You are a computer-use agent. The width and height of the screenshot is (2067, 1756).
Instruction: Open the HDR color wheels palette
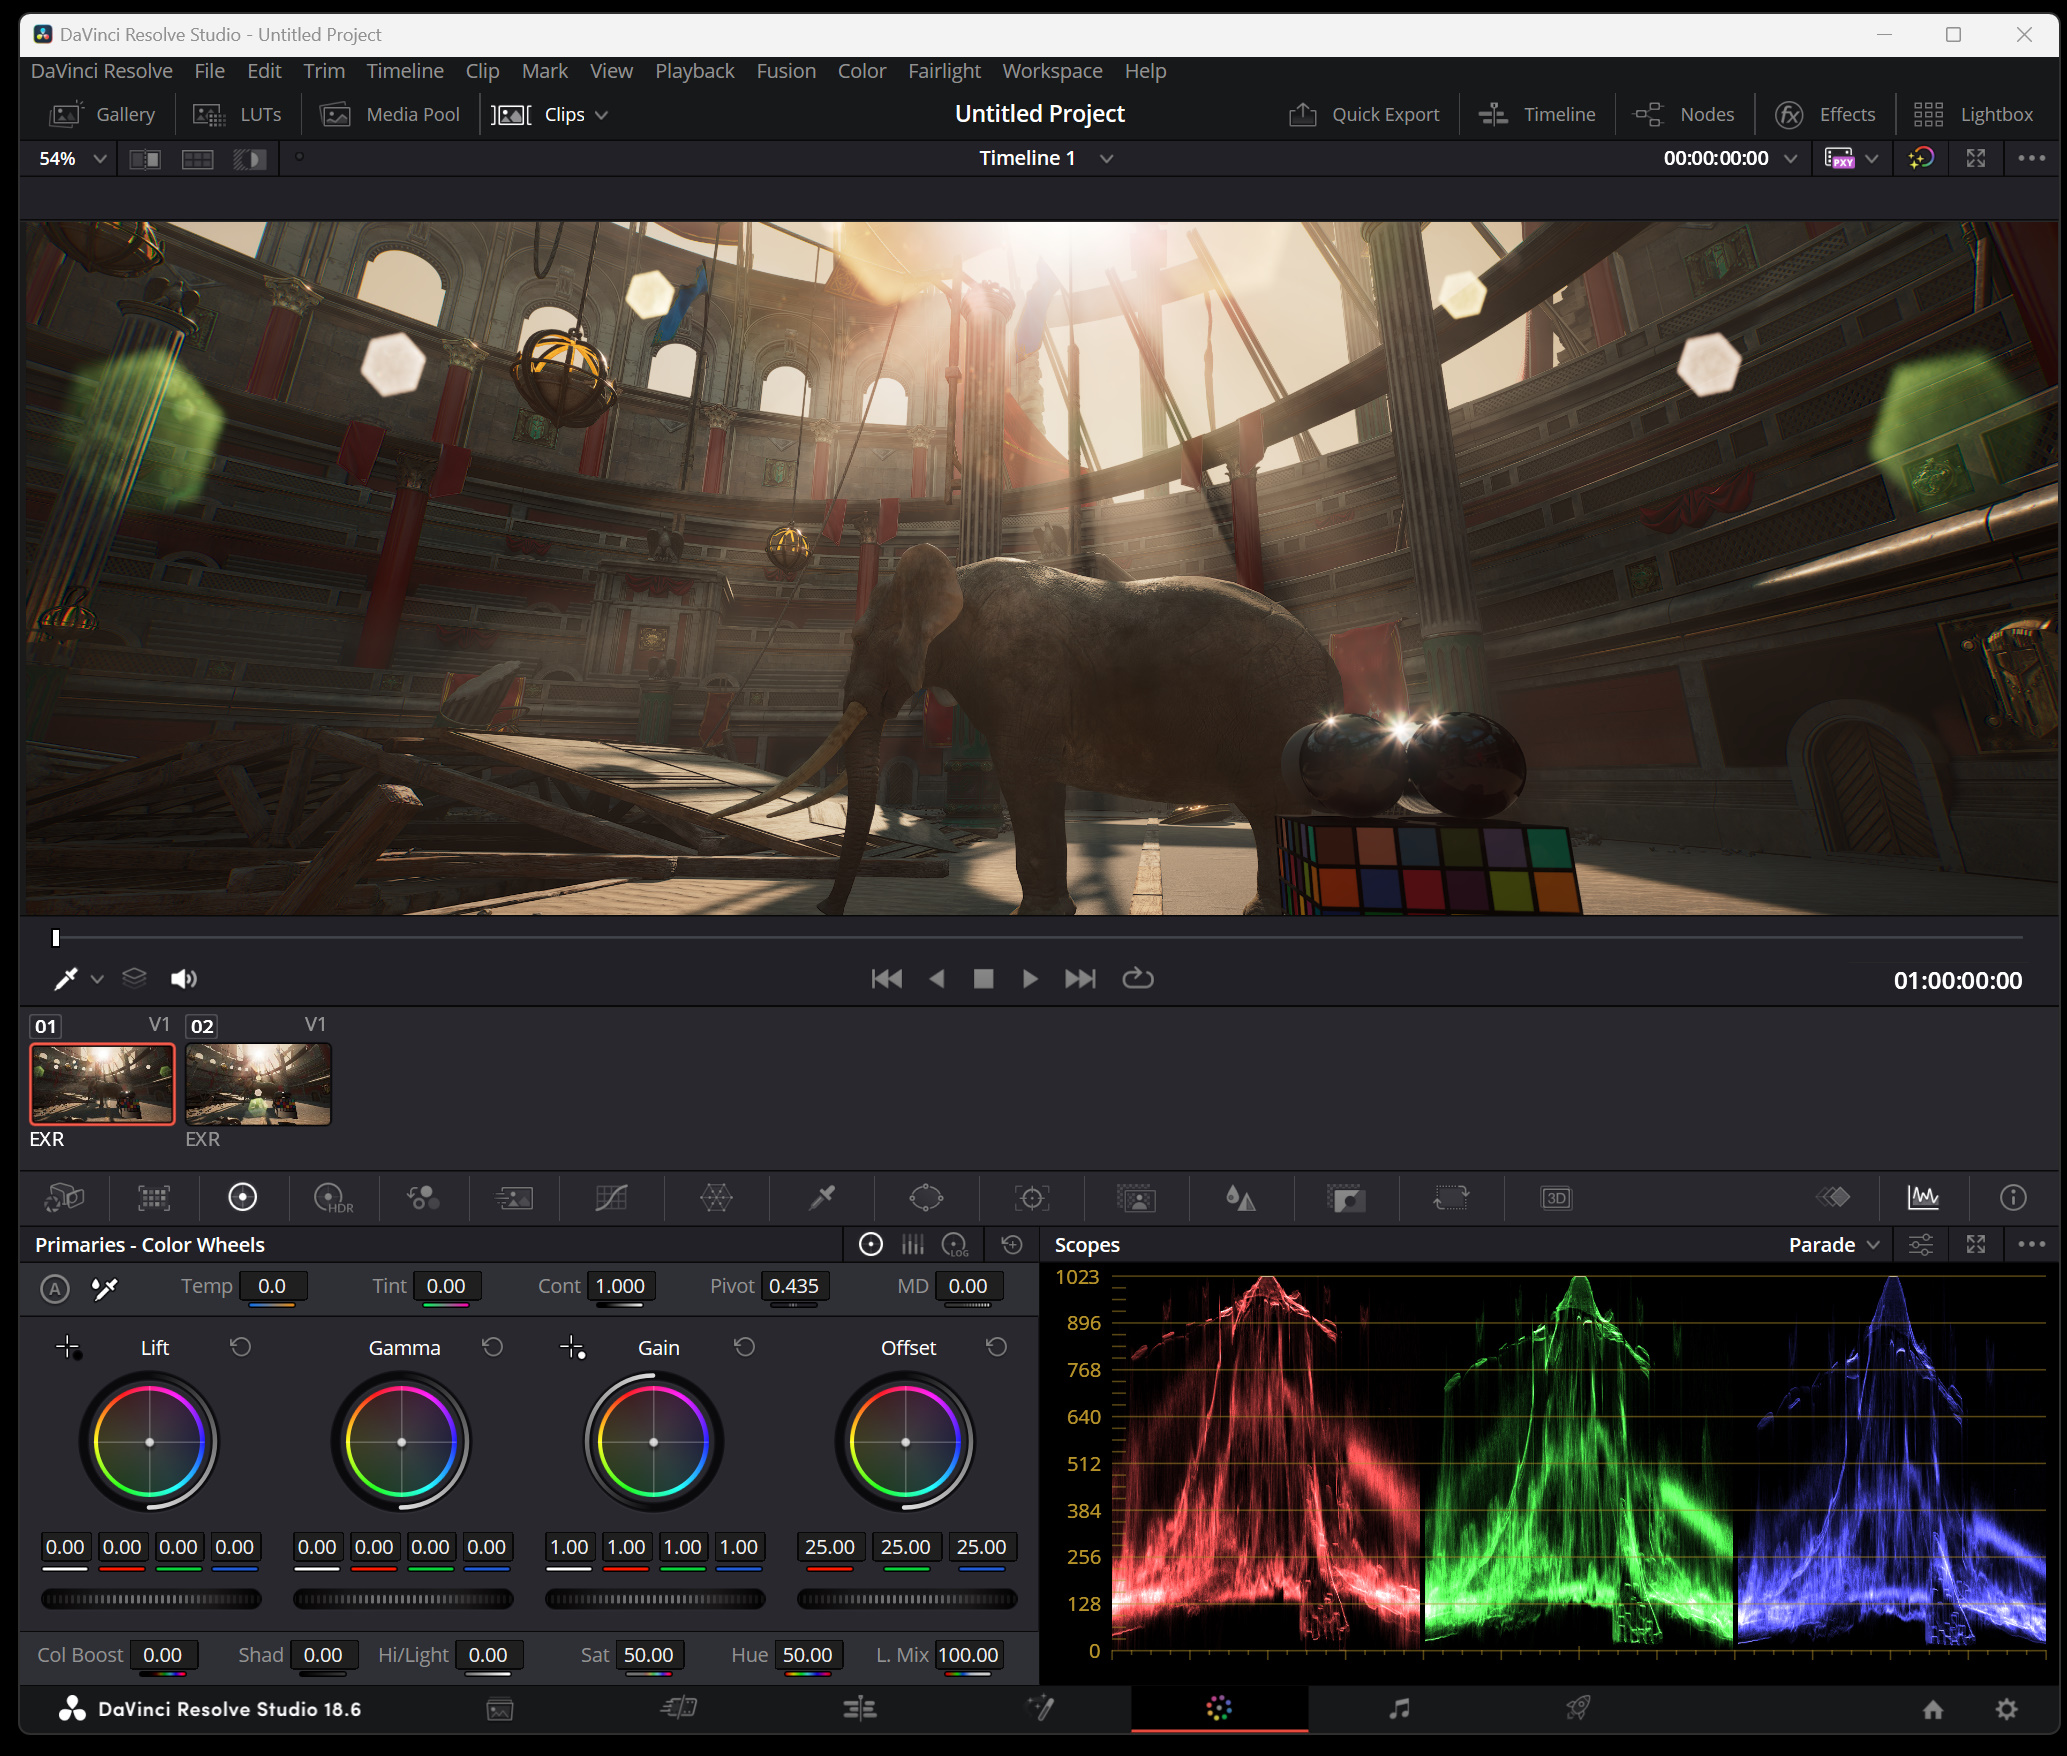click(x=332, y=1197)
